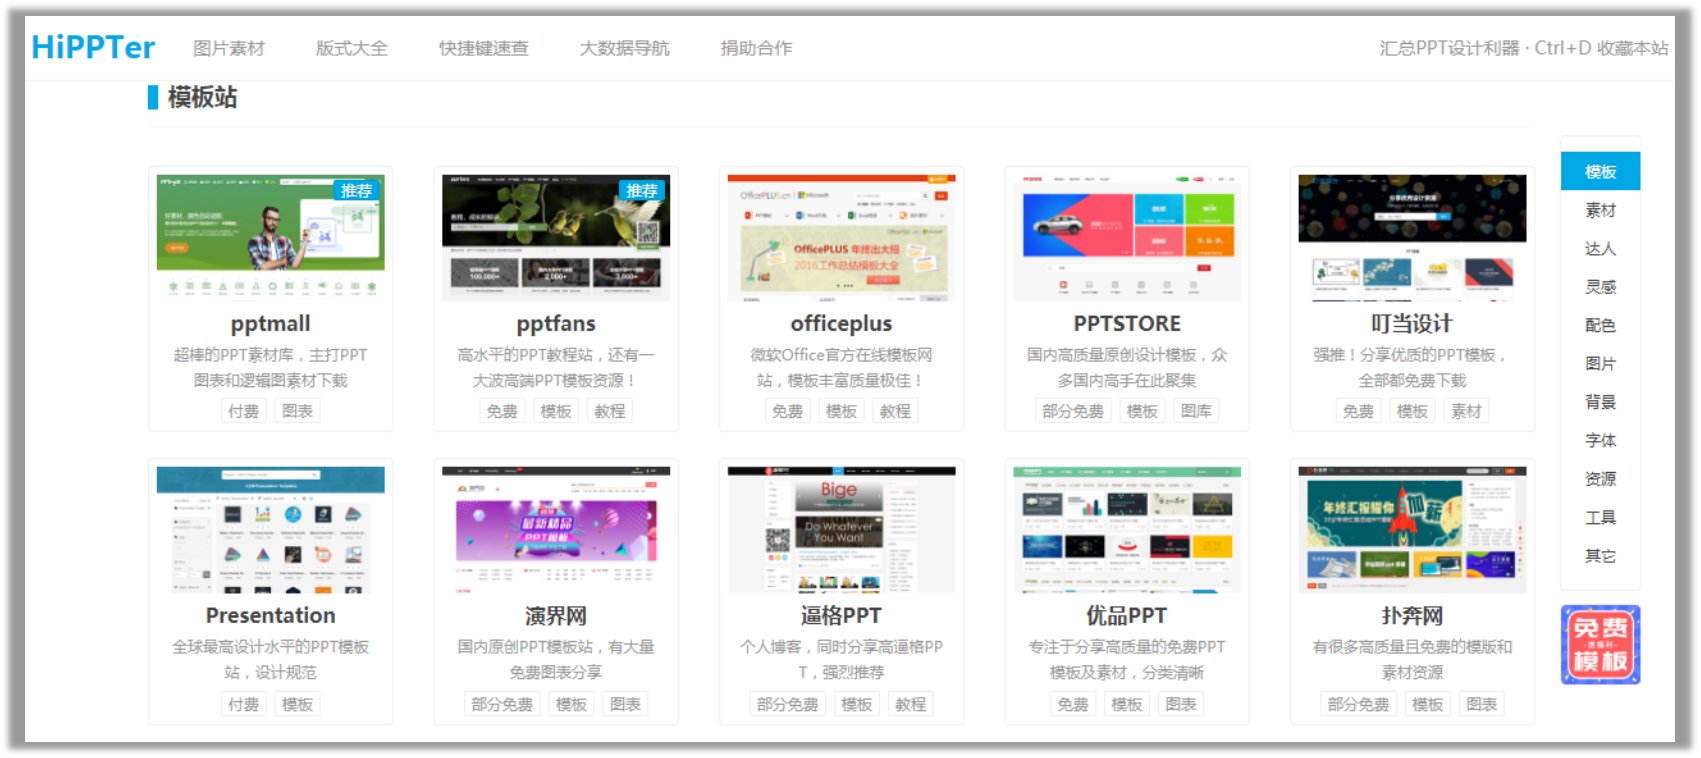1701x758 pixels.
Task: Jump to 背景 section in sidebar
Action: (1600, 402)
